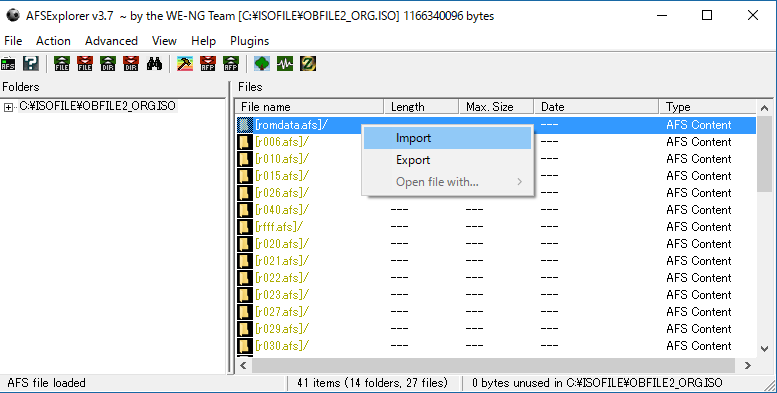Click the red AFP toolbar icon
This screenshot has height=393, width=777.
[208, 63]
